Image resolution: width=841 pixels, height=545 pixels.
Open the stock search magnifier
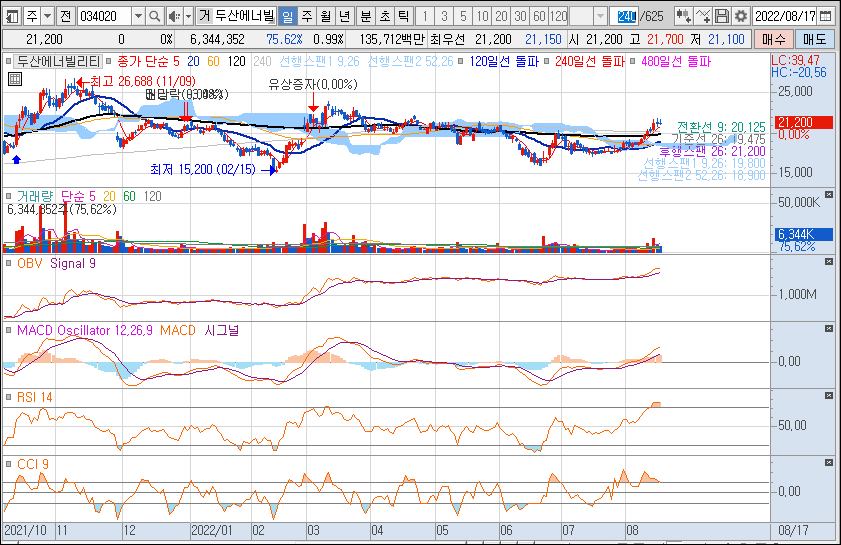pyautogui.click(x=154, y=17)
